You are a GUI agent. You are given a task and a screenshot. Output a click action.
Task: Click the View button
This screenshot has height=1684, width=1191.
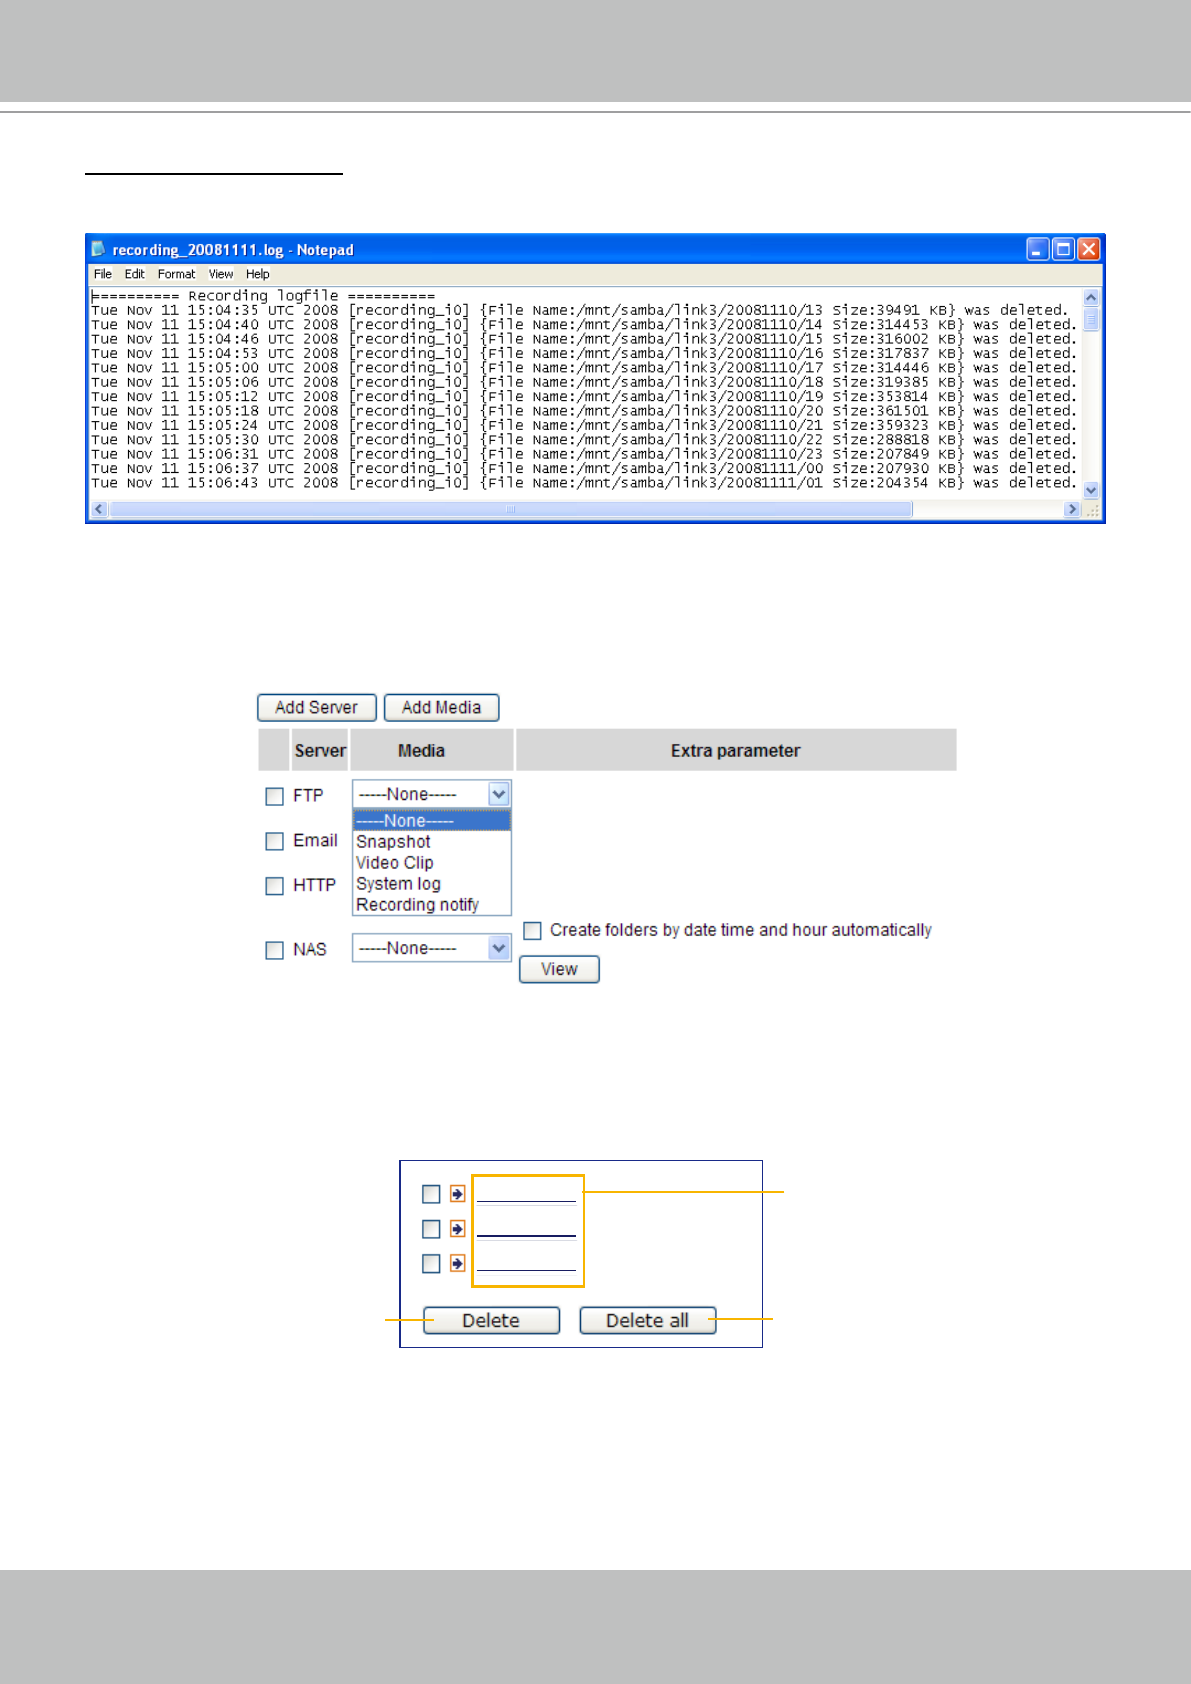[559, 969]
